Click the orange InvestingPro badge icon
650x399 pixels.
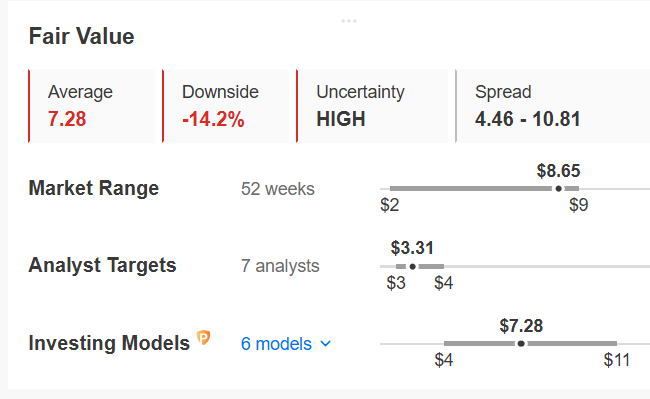click(204, 338)
